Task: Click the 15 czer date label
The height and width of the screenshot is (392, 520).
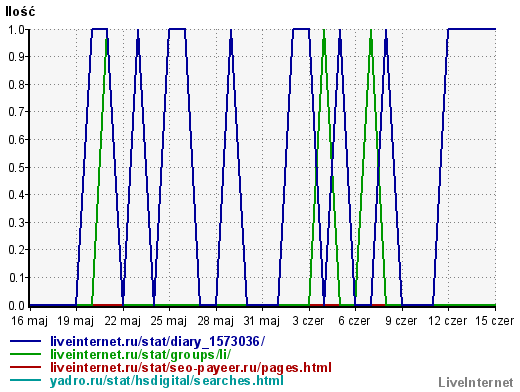Action: click(x=495, y=321)
